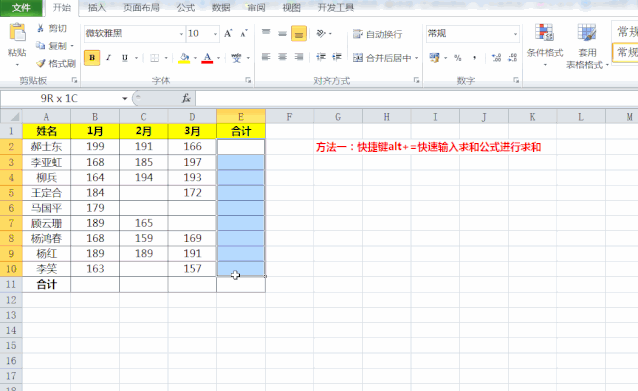This screenshot has width=638, height=391.
Task: Switch to the 数据 Data tab
Action: pyautogui.click(x=221, y=7)
